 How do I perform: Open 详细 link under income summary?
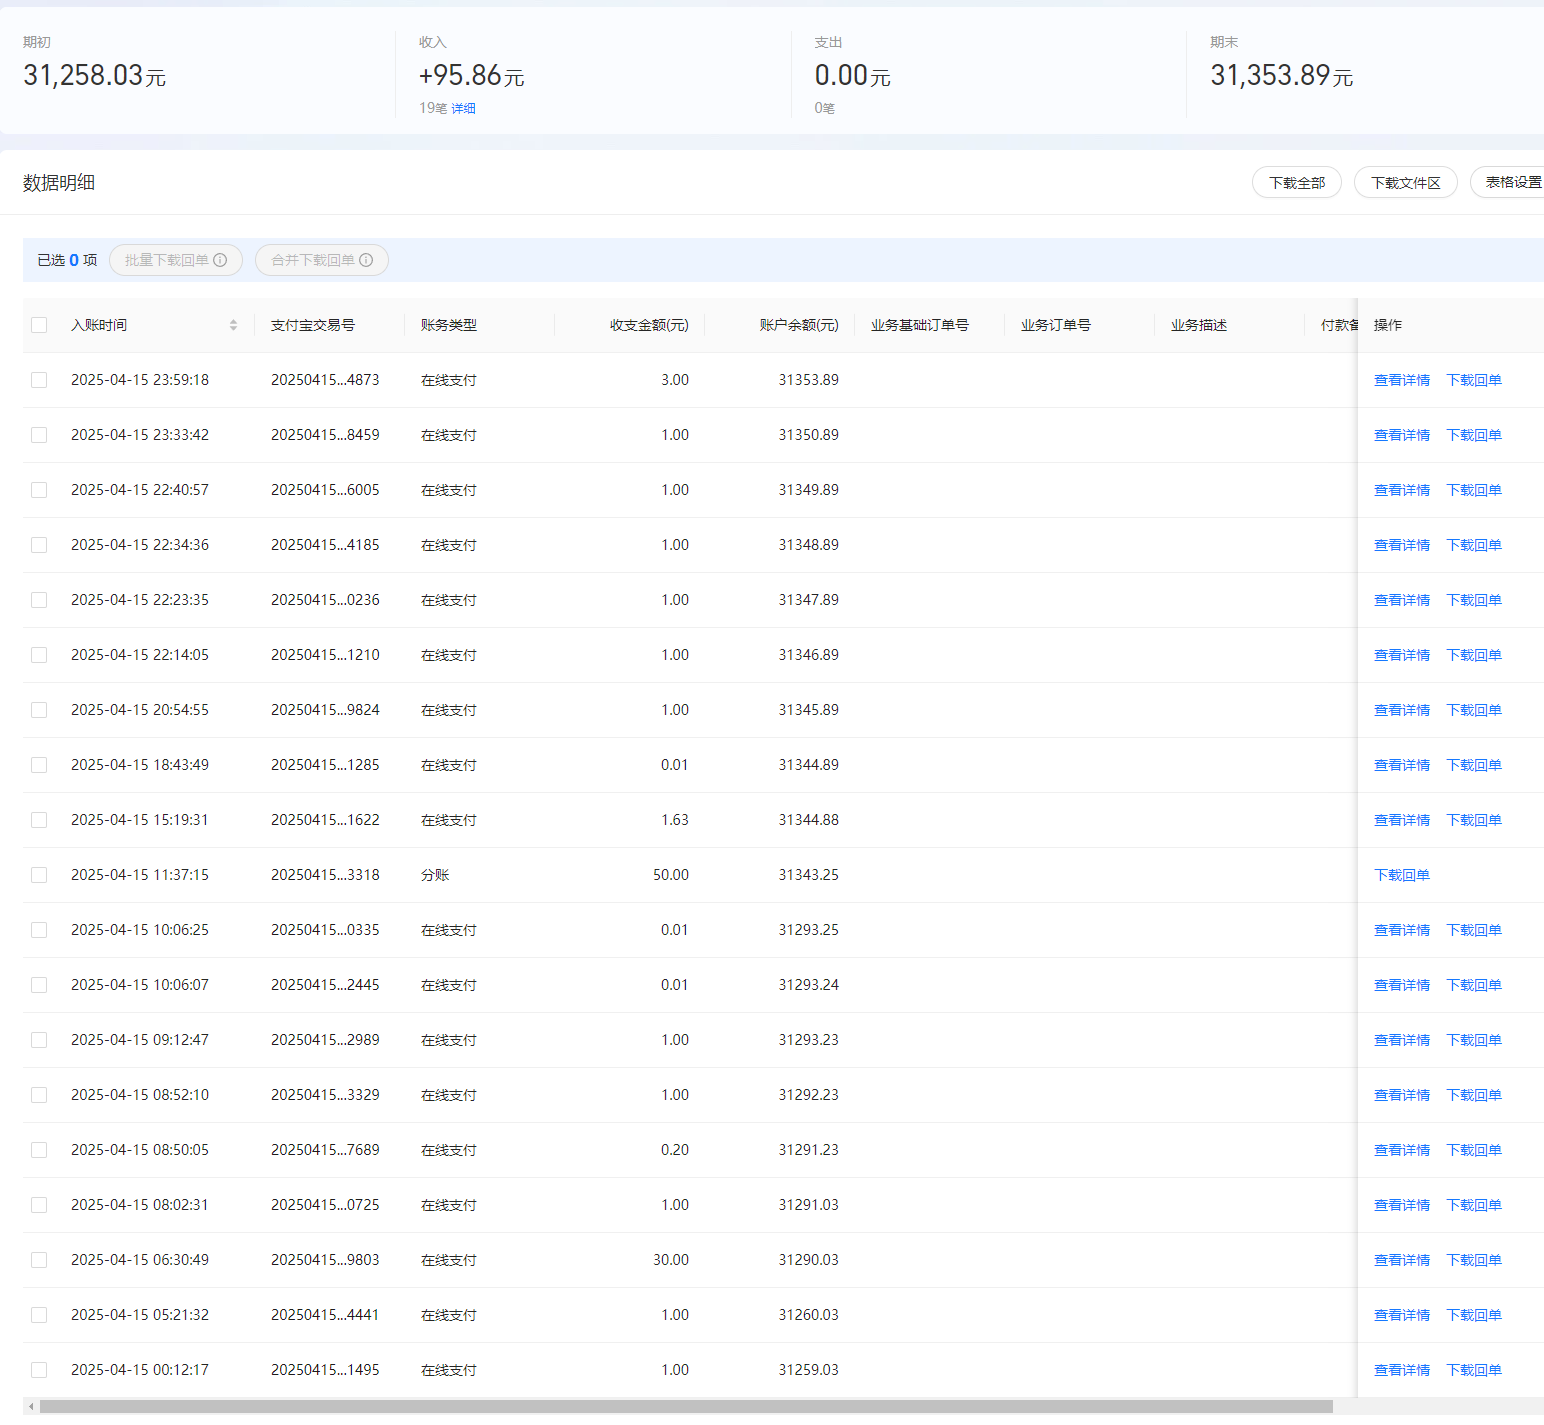[x=463, y=108]
